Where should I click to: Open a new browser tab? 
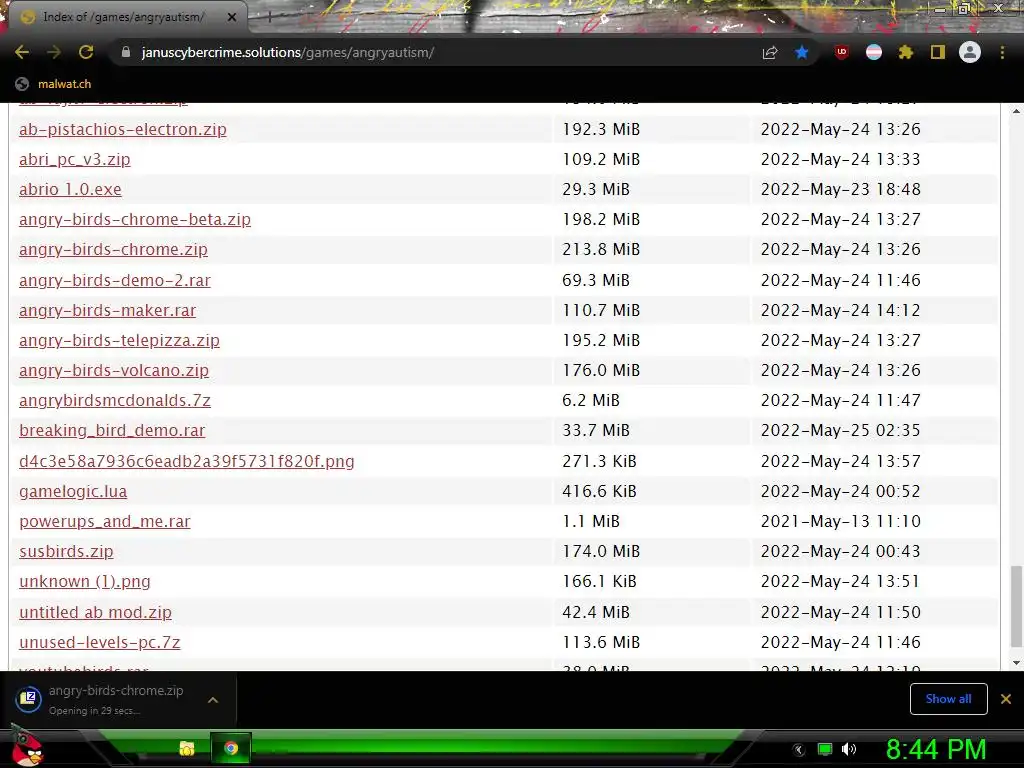pyautogui.click(x=270, y=18)
